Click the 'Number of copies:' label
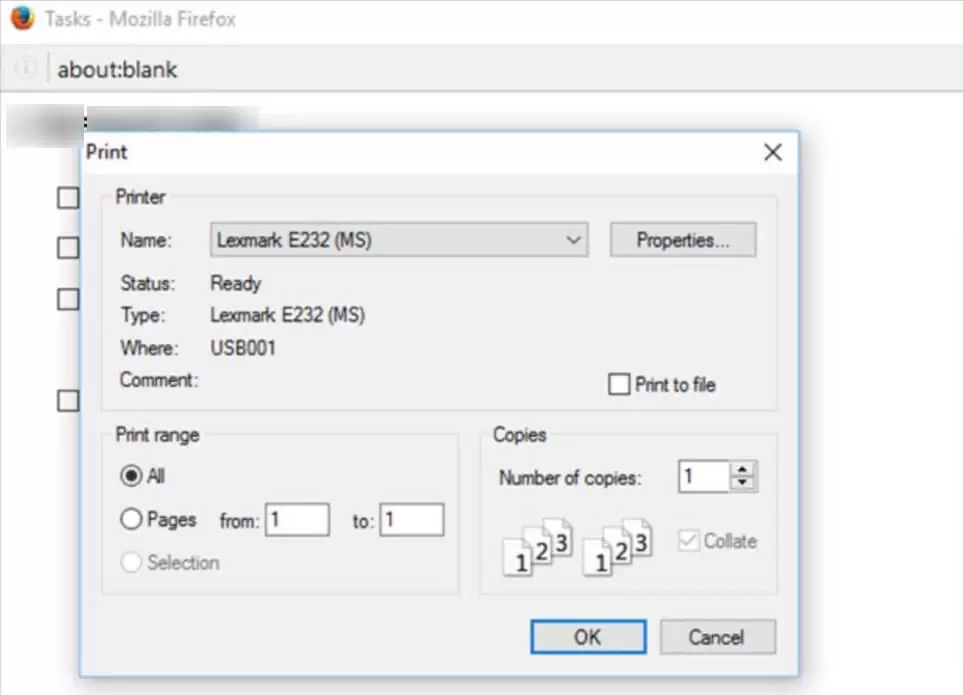 (x=570, y=478)
